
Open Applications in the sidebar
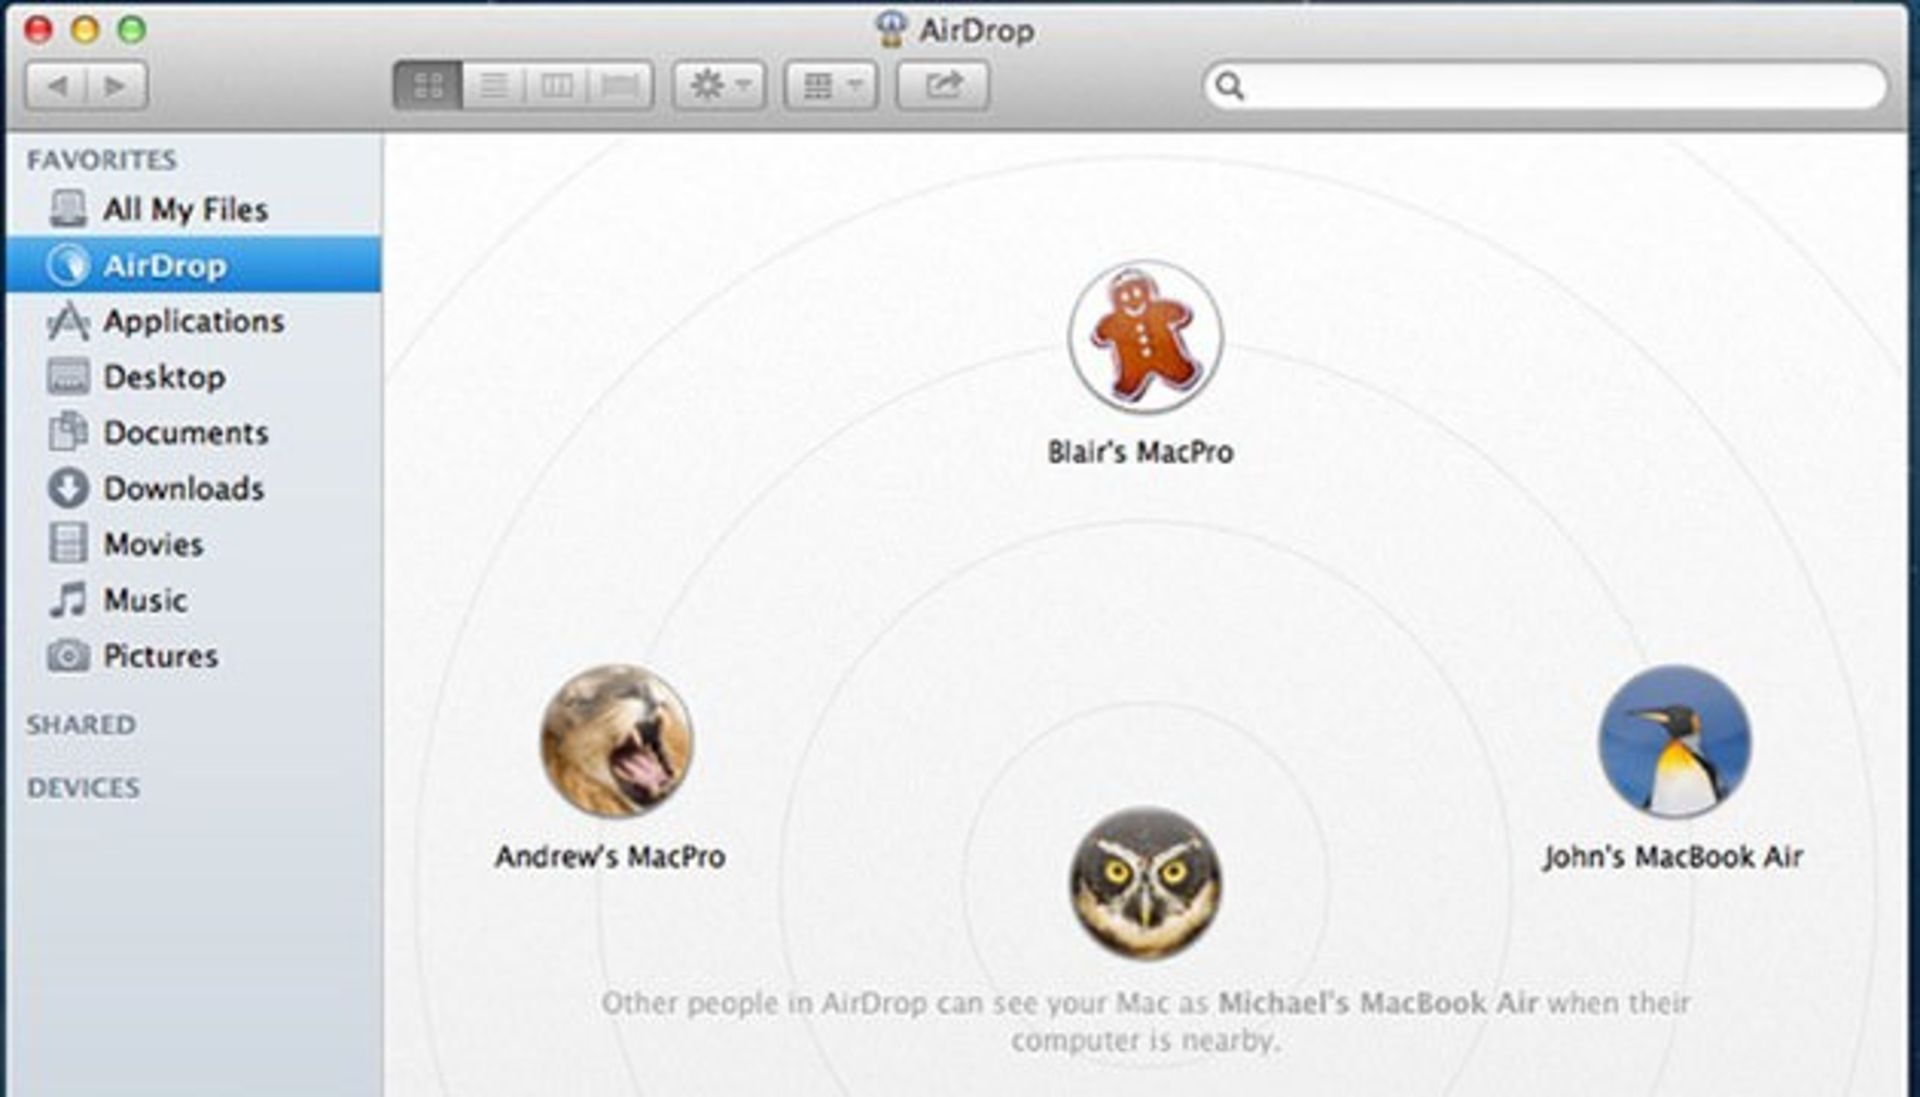tap(193, 321)
